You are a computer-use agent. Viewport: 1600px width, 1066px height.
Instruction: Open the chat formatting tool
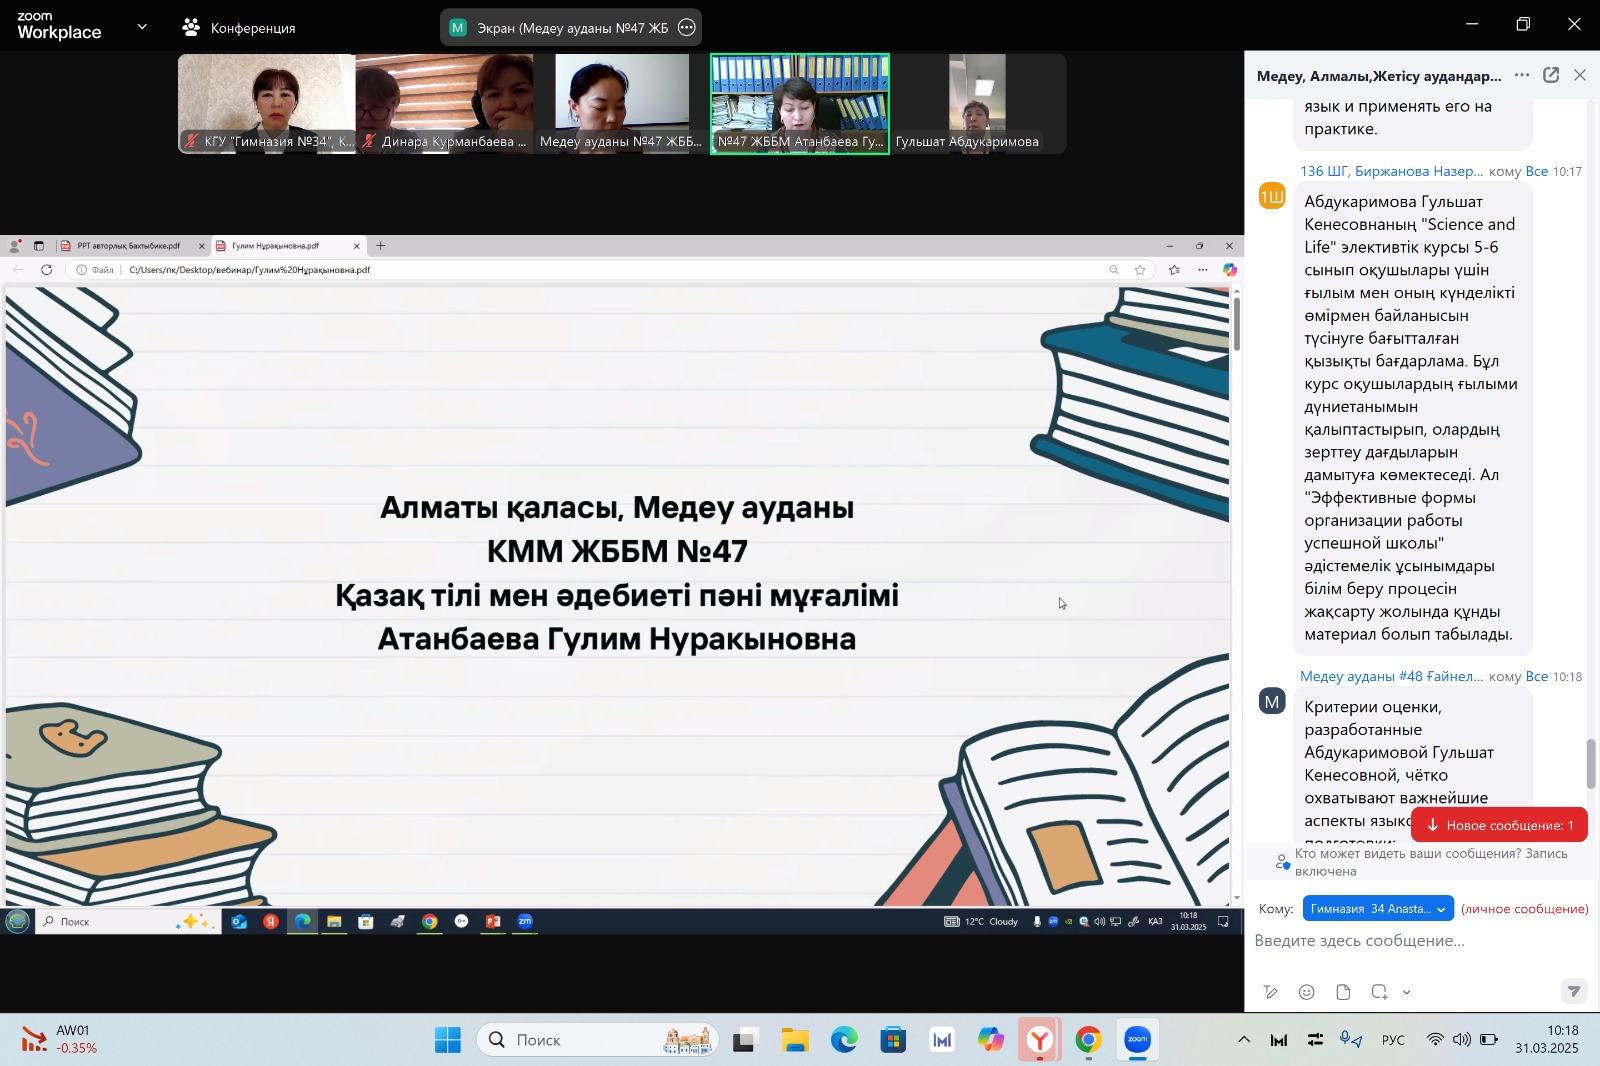pyautogui.click(x=1270, y=992)
